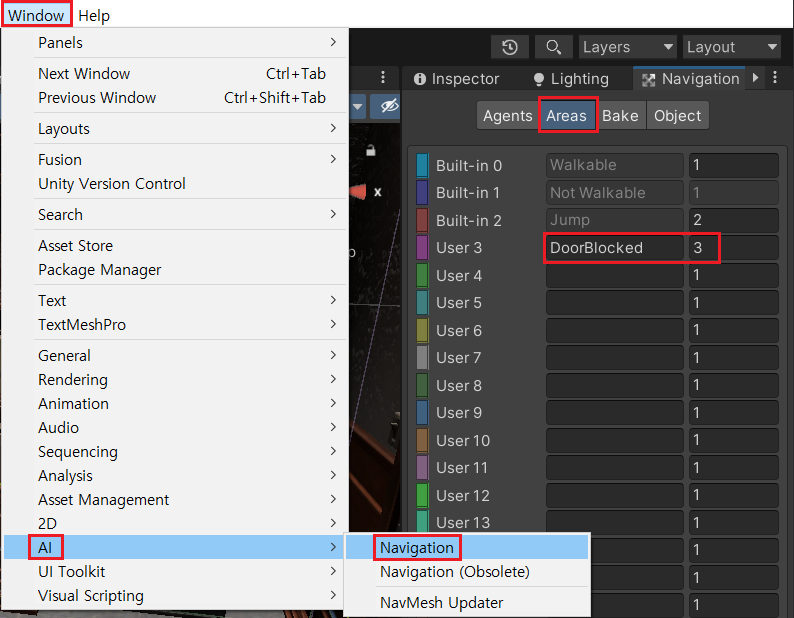Open the global search magnifier icon

tap(553, 47)
